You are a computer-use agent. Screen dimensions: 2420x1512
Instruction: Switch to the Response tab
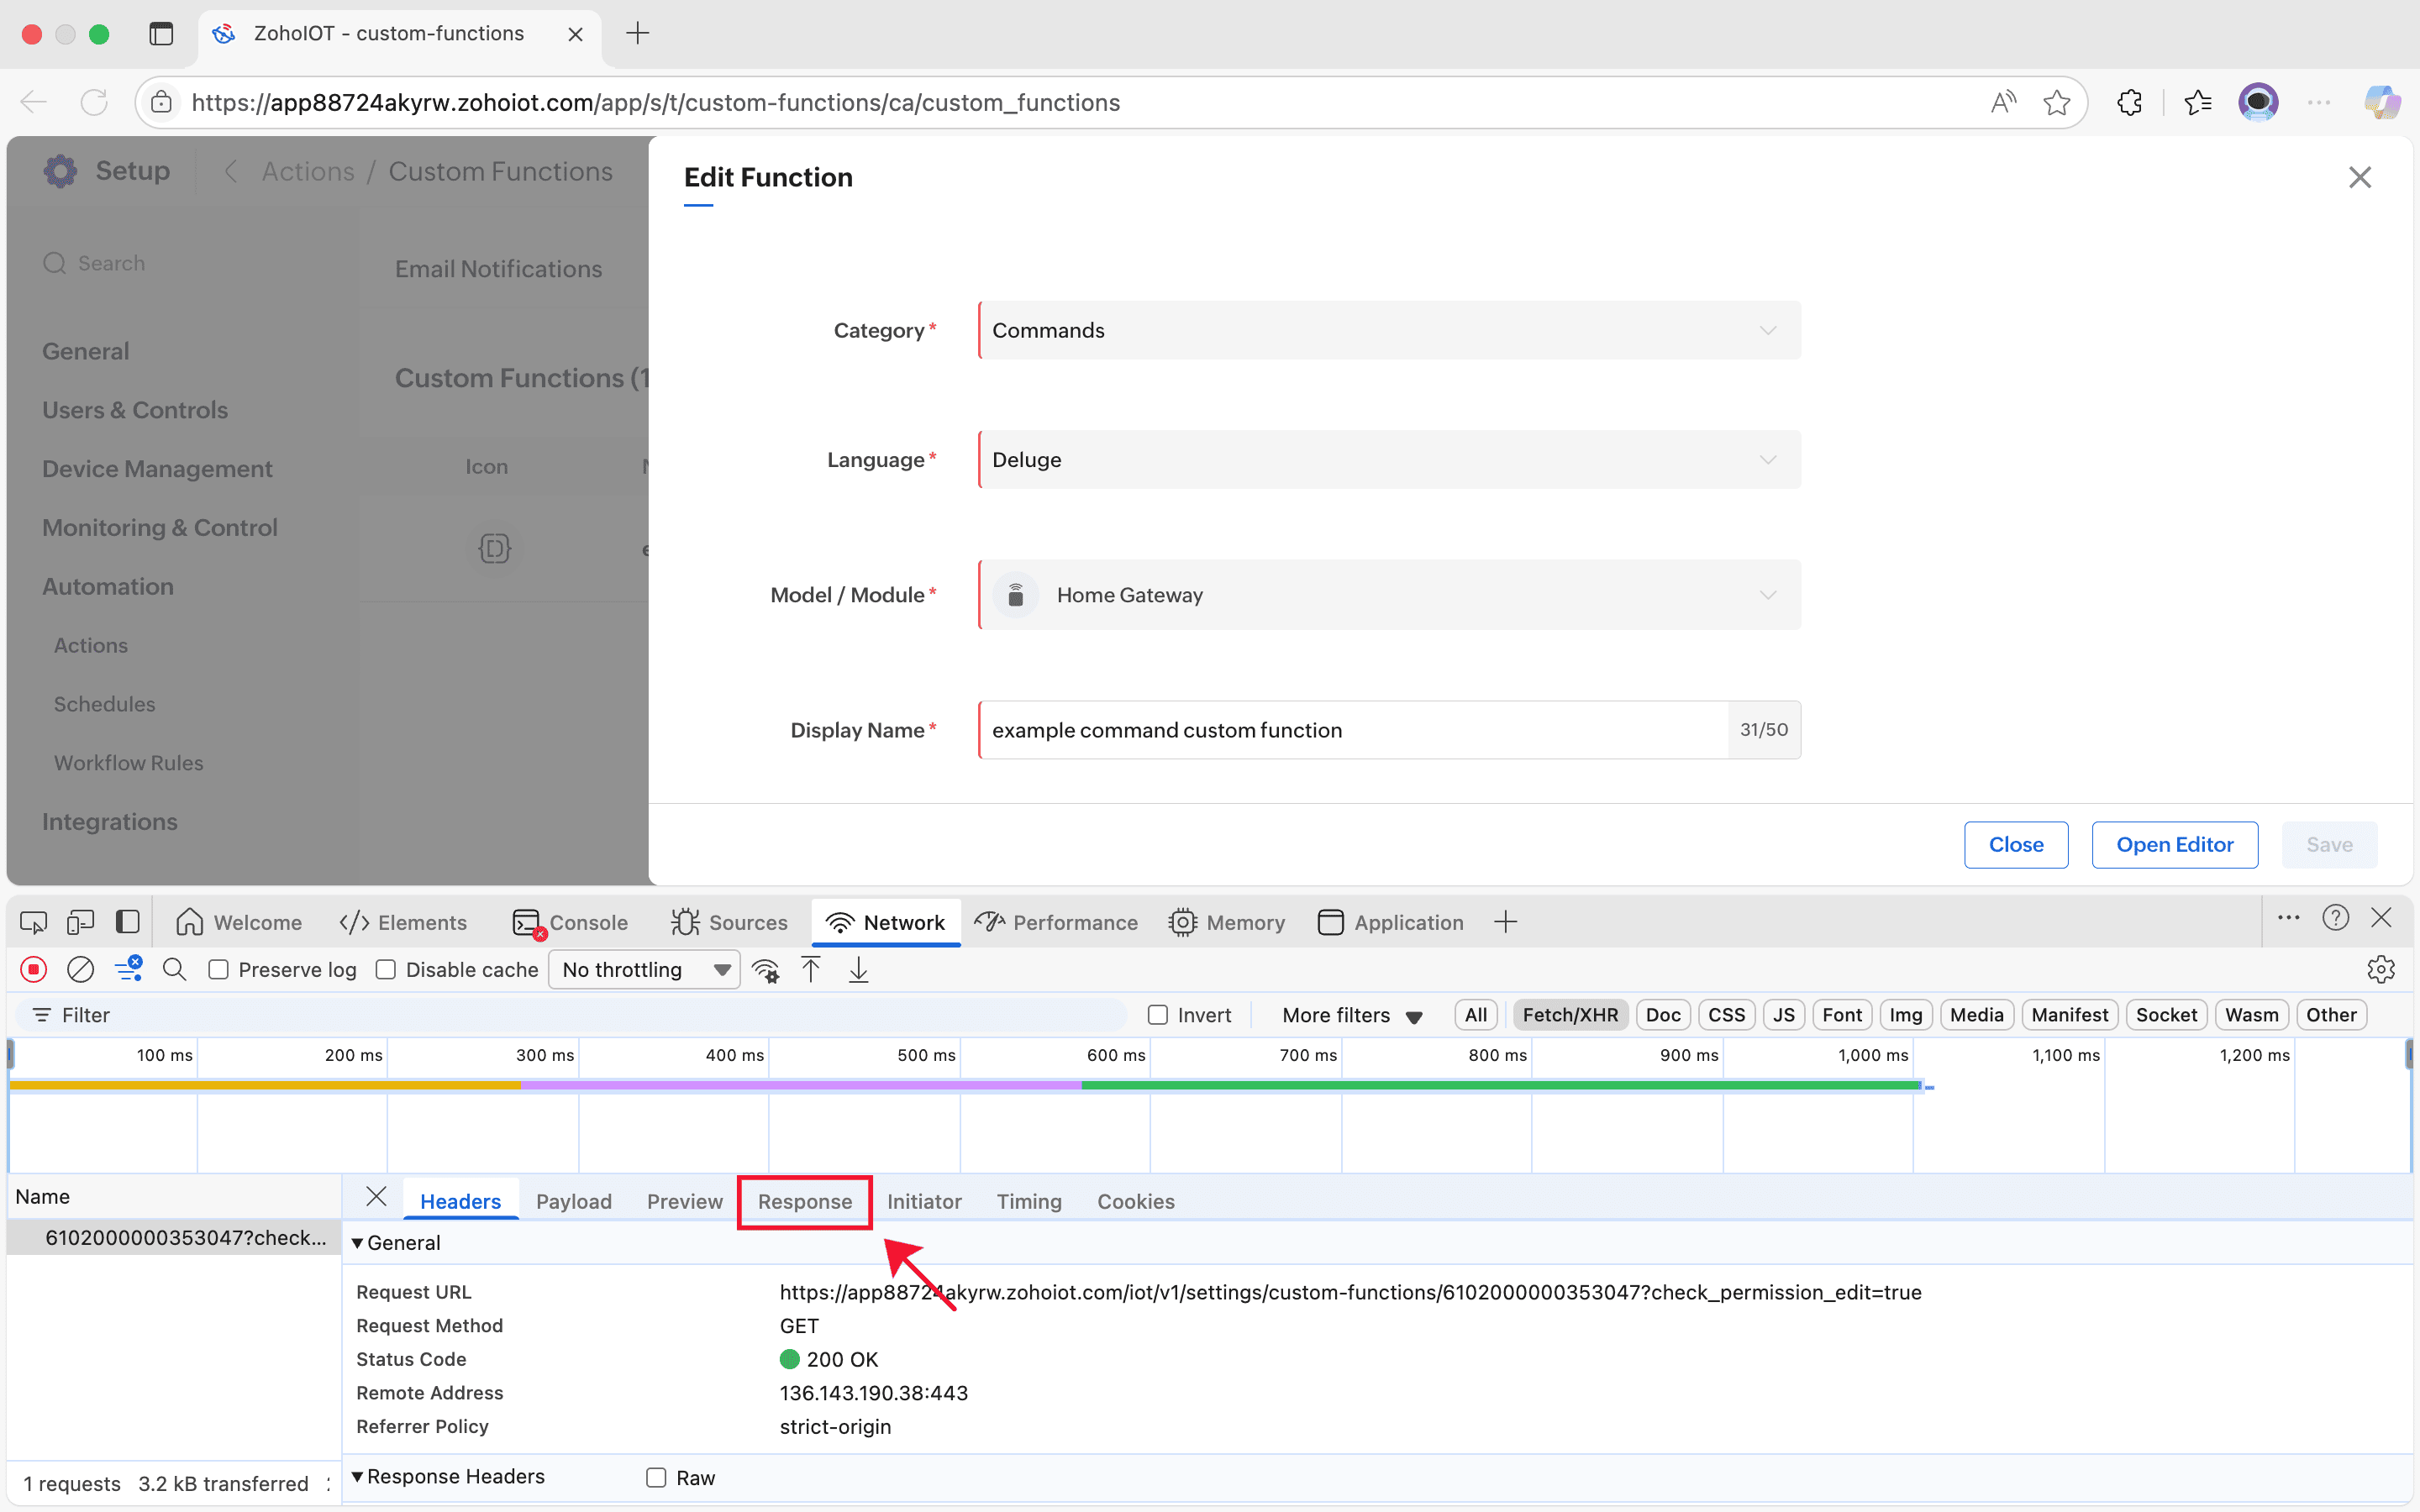[804, 1201]
